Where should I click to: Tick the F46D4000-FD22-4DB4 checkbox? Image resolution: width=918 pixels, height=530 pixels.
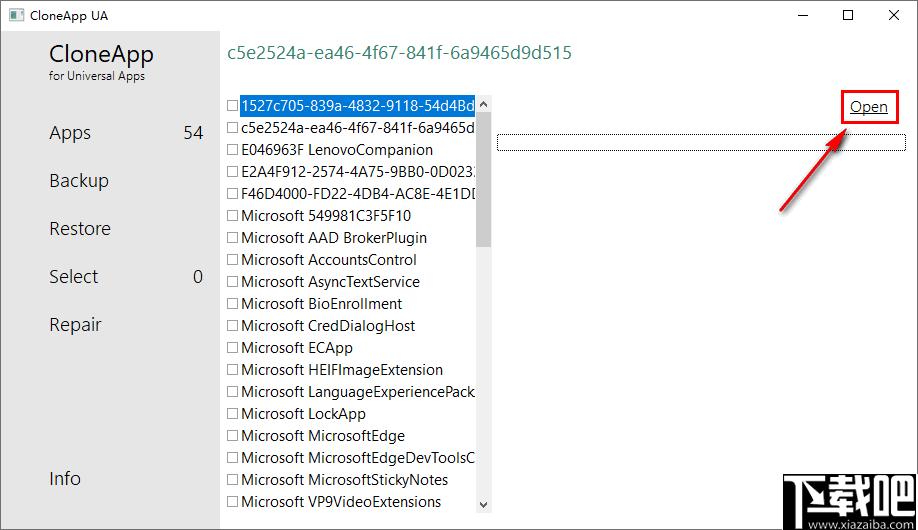pyautogui.click(x=232, y=193)
